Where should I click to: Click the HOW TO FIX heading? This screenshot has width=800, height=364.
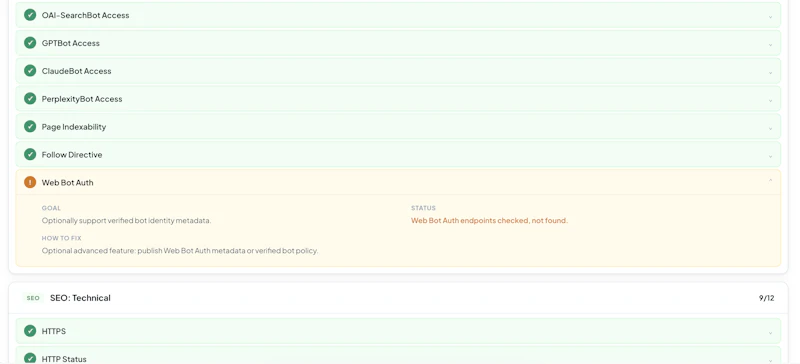(x=62, y=238)
